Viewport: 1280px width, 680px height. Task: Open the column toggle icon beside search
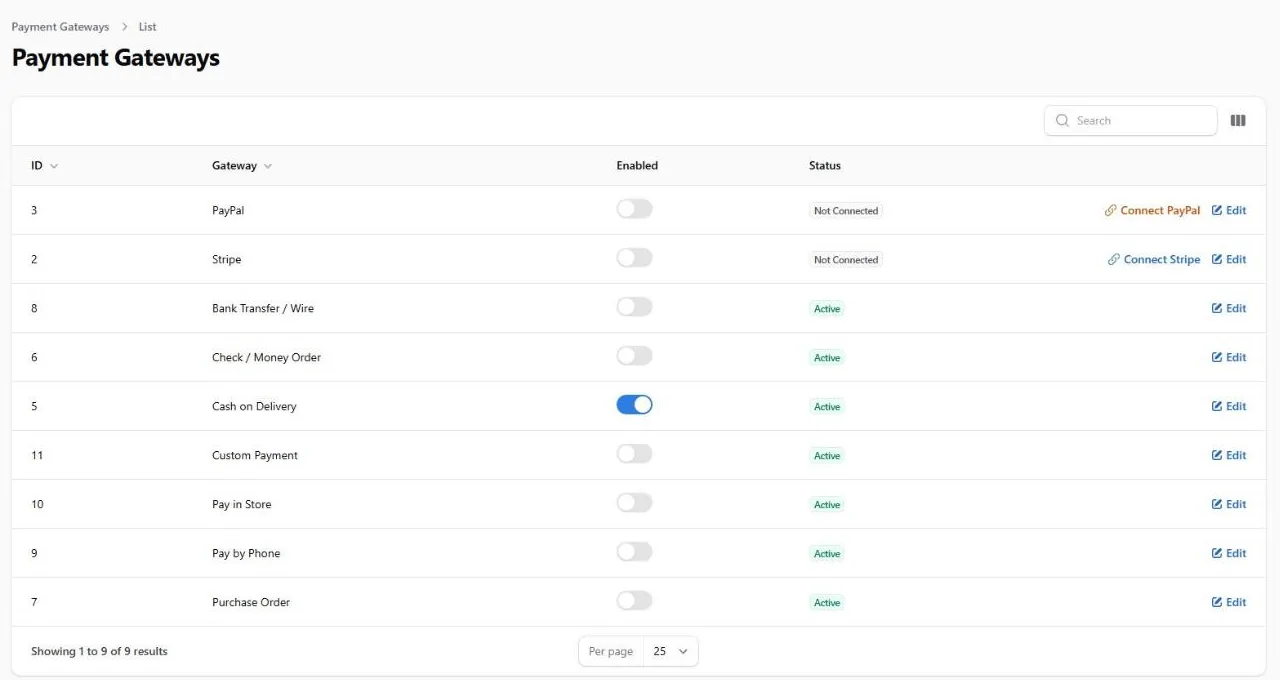point(1238,121)
